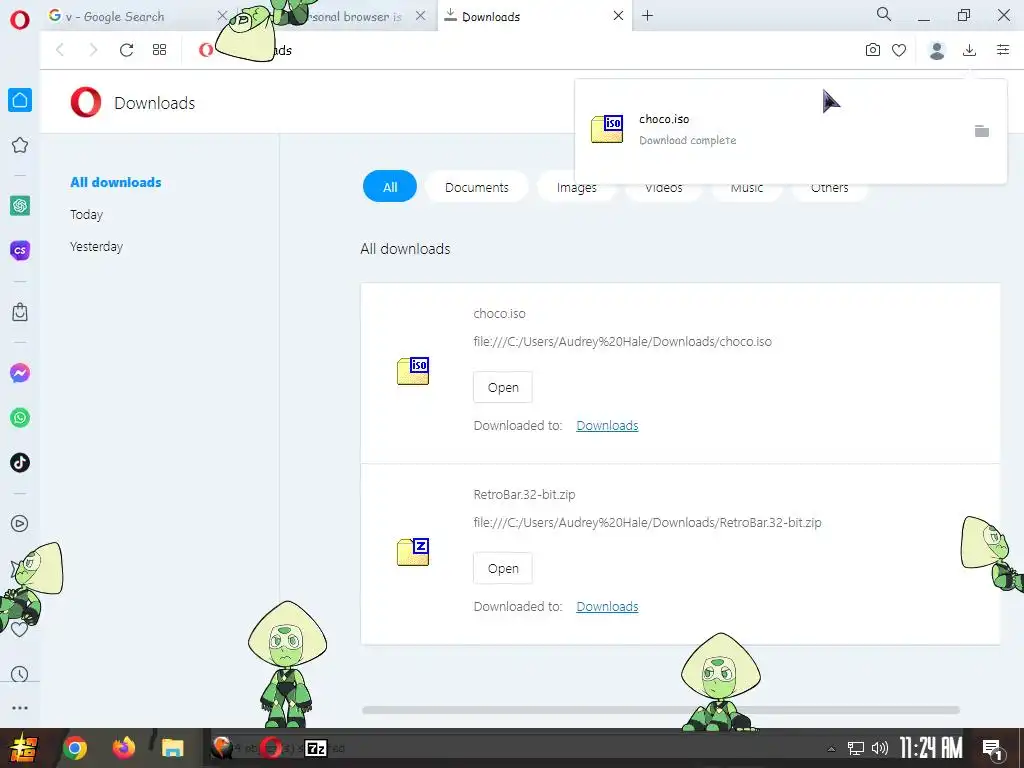Click the choco.iso file icon in list
Screen dimensions: 1024x768
[x=413, y=371]
